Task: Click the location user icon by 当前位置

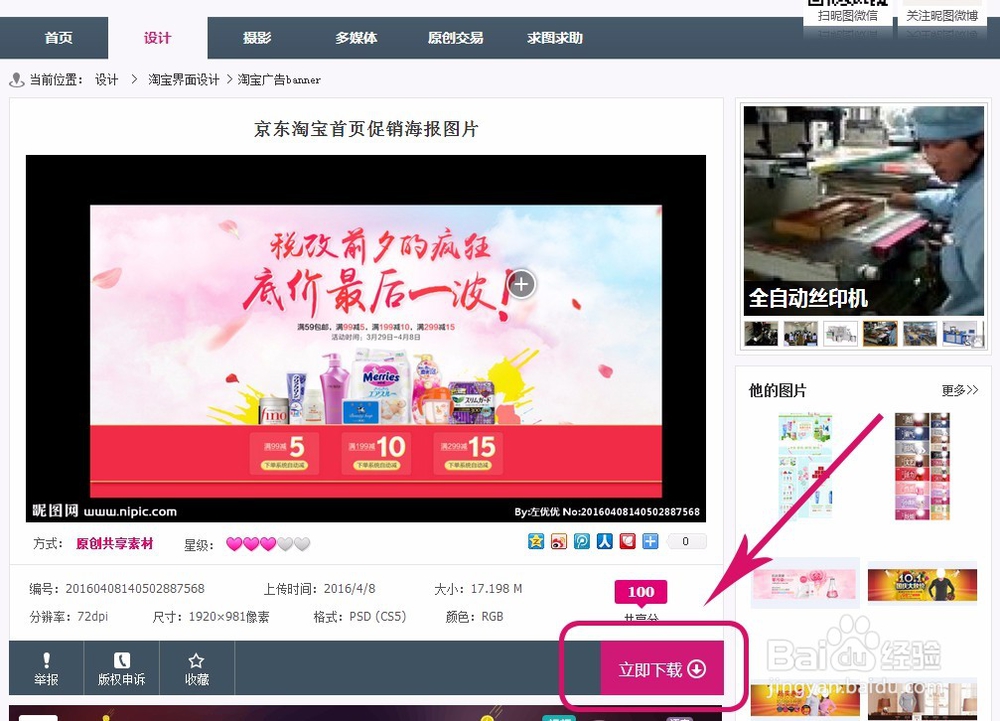Action: pos(17,80)
